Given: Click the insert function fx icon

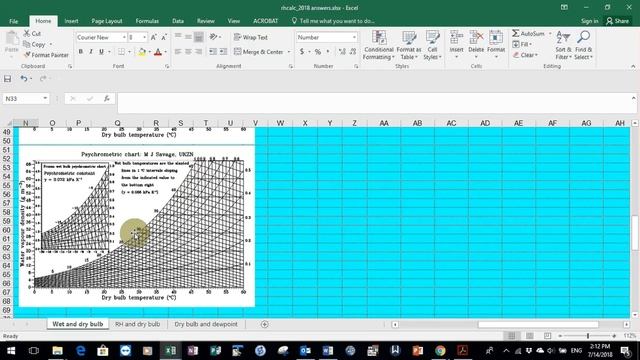Looking at the screenshot, I should 107,99.
